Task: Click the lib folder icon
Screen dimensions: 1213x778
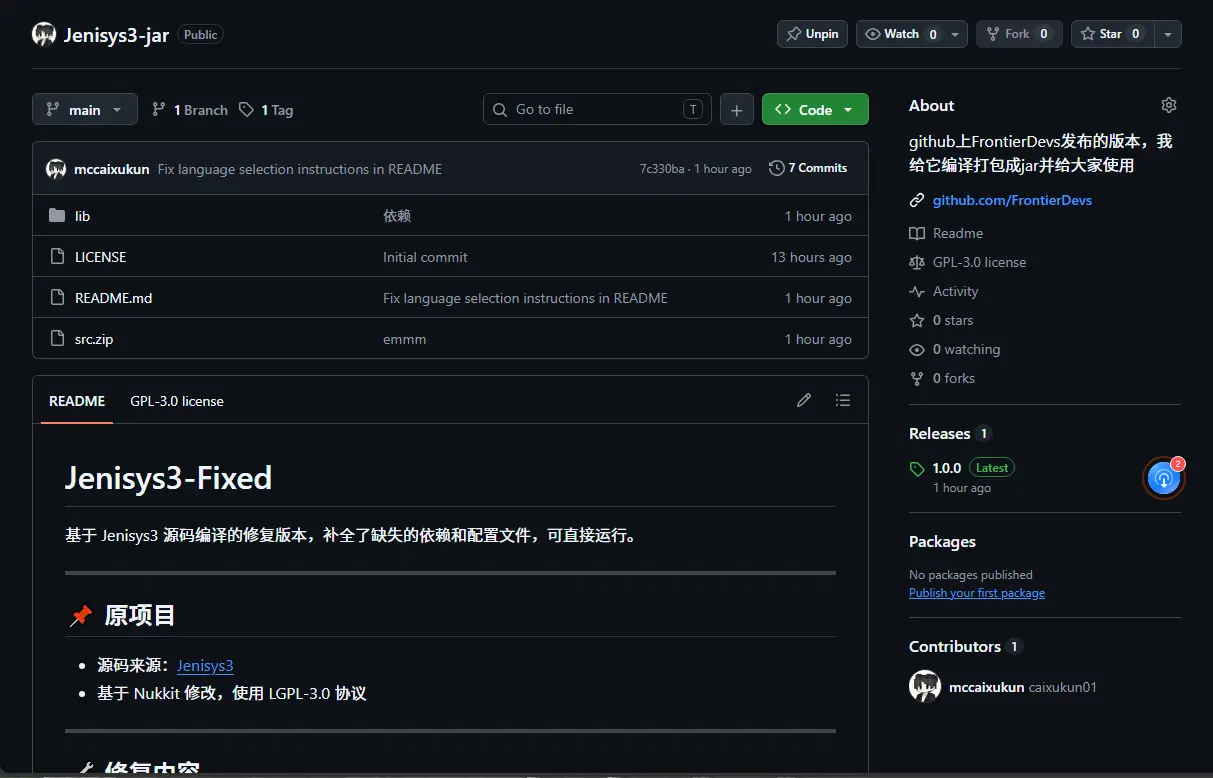Action: 57,216
